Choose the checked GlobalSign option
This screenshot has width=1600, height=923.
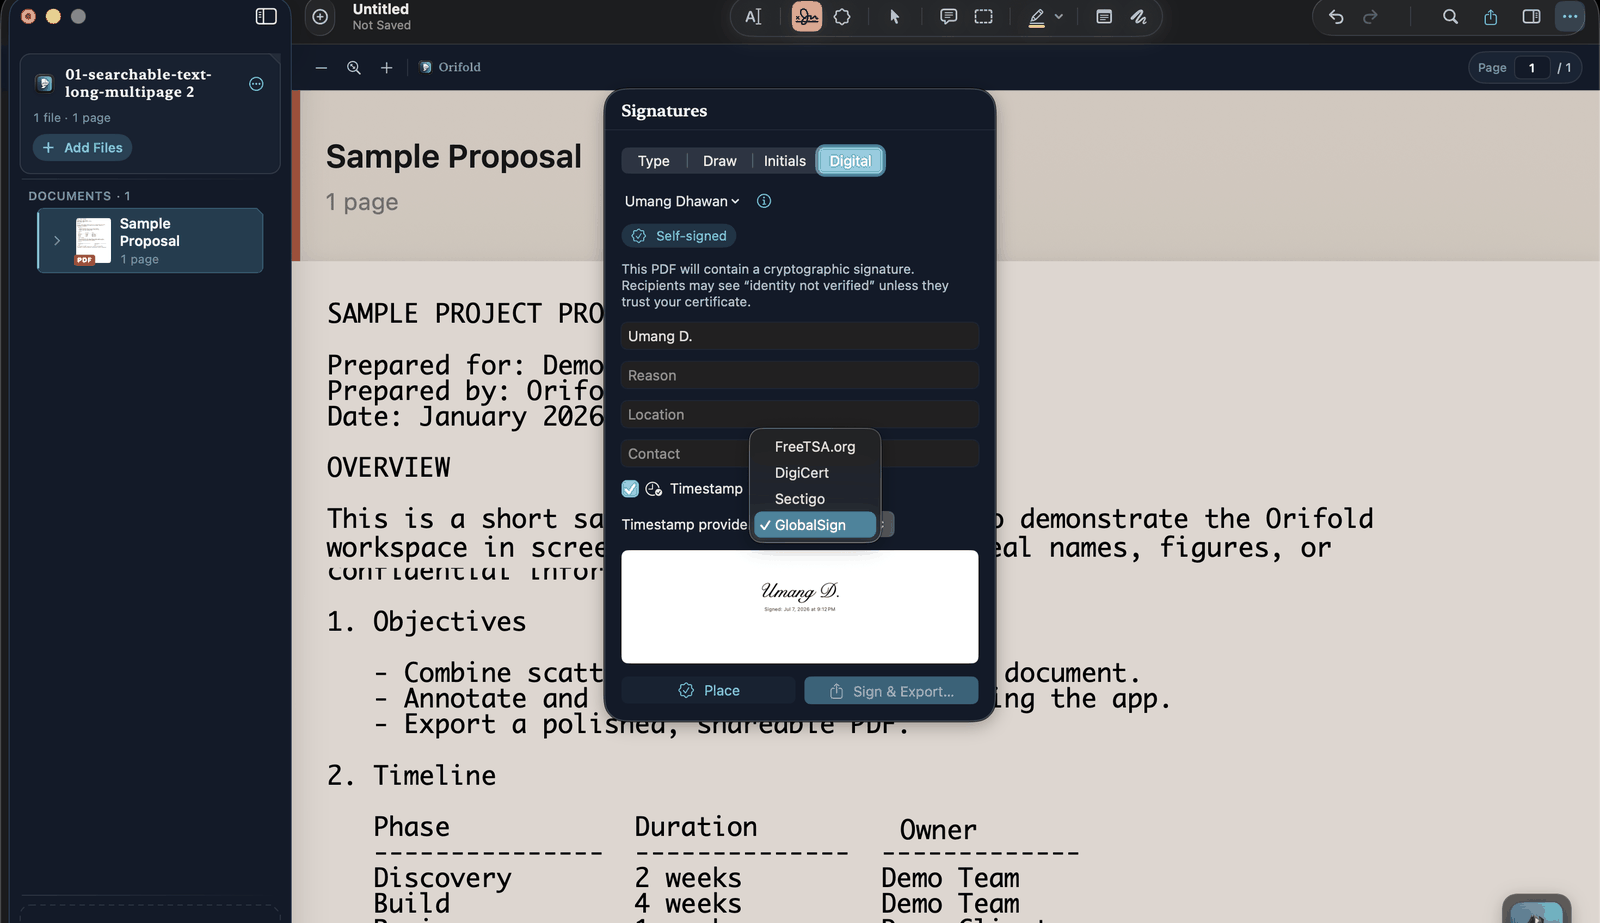coord(815,525)
